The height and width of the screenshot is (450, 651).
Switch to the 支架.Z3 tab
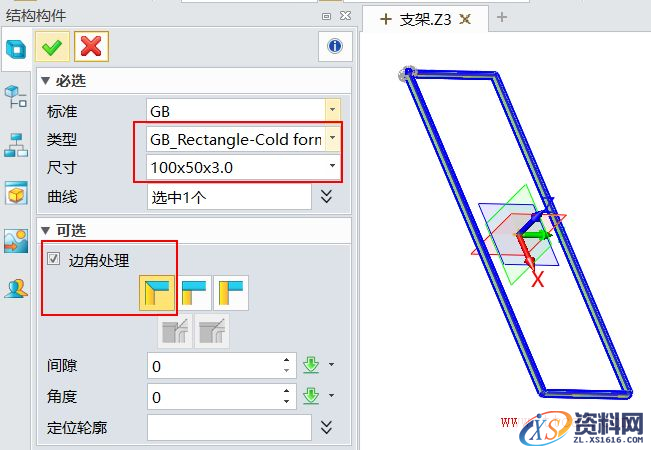click(x=425, y=19)
